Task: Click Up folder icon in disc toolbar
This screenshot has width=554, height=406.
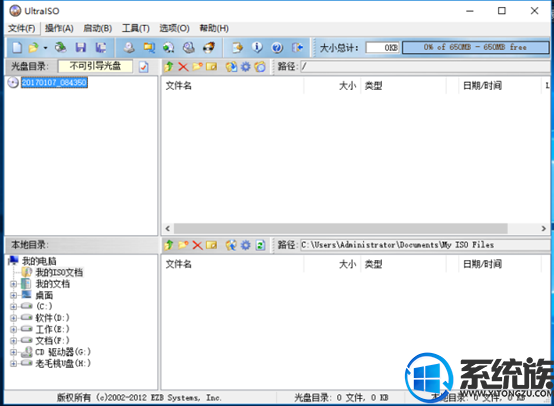Action: point(169,66)
